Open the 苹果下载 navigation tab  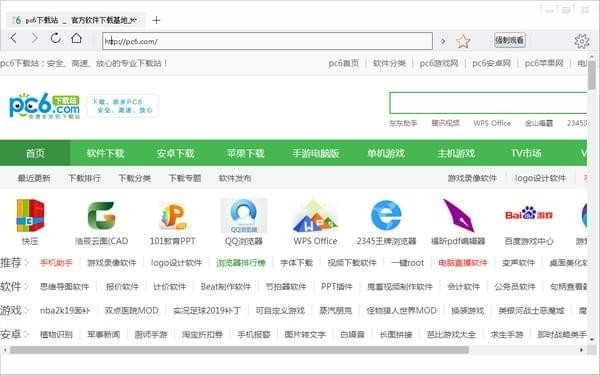(x=246, y=153)
